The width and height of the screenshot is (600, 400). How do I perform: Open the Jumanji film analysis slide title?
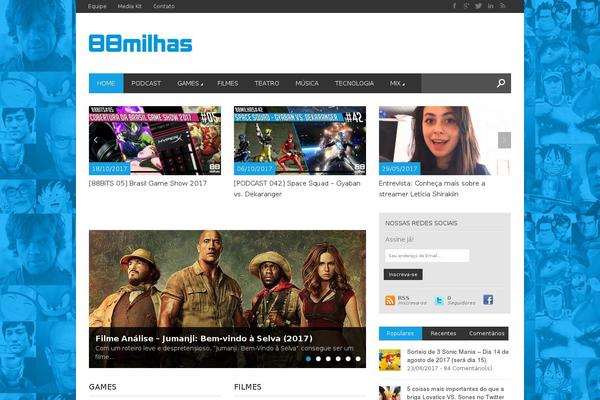[204, 338]
